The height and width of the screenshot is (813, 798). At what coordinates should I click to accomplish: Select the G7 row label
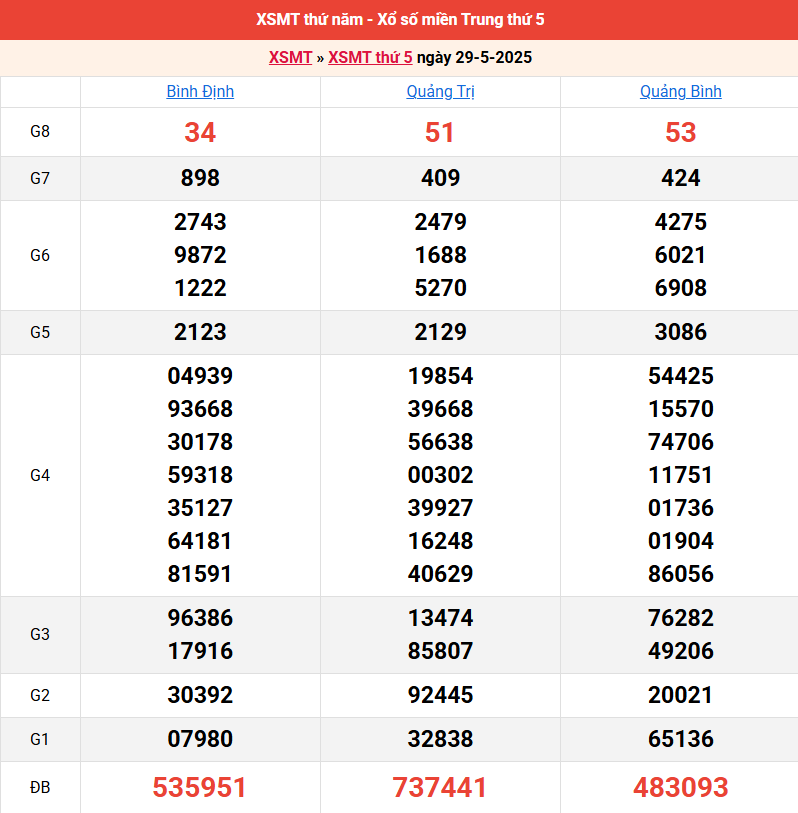[x=40, y=178]
